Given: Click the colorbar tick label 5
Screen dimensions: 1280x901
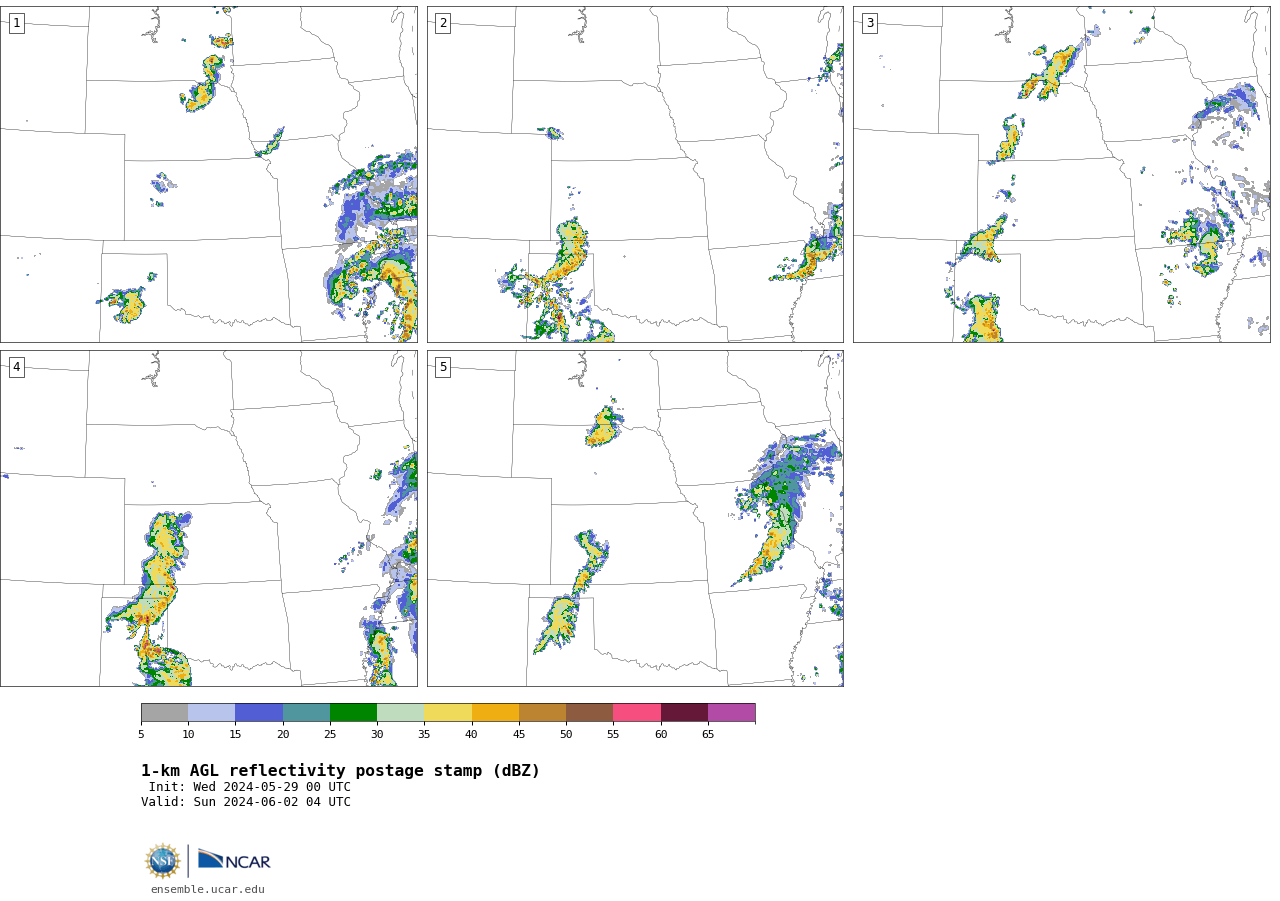Looking at the screenshot, I should click(x=141, y=735).
